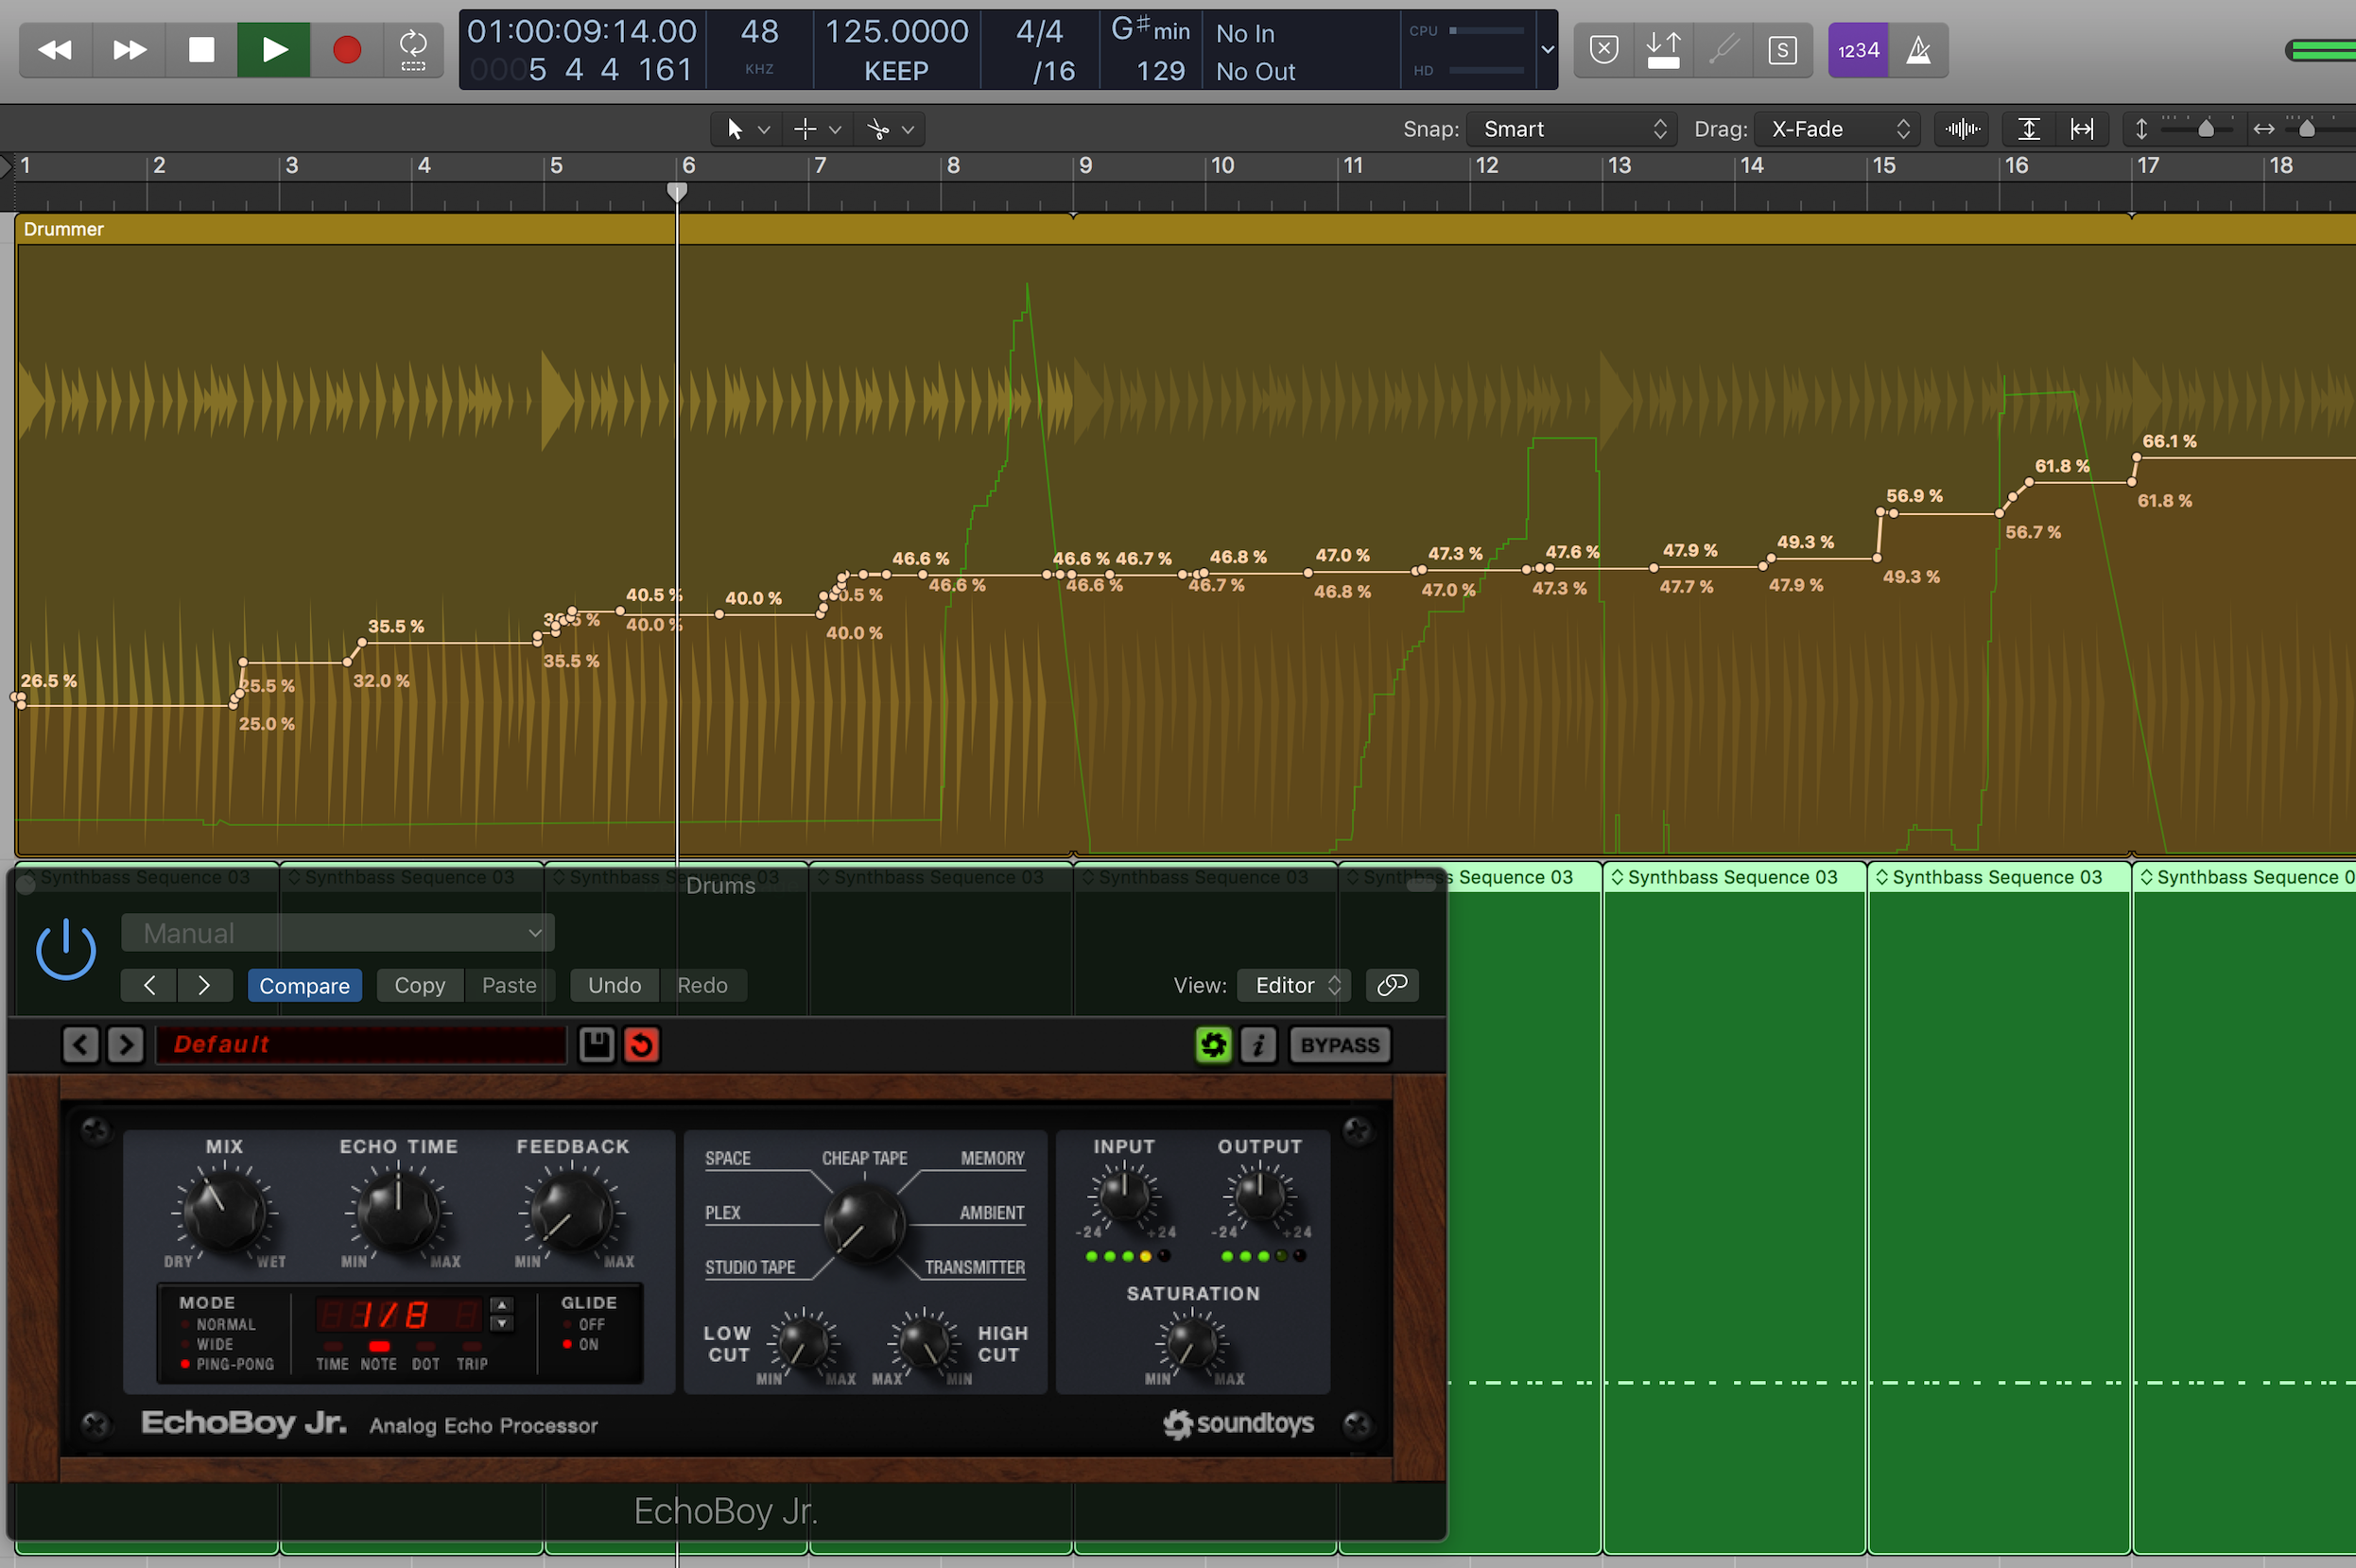Viewport: 2356px width, 1568px height.
Task: Click the EchoBoy info i icon
Action: (x=1258, y=1045)
